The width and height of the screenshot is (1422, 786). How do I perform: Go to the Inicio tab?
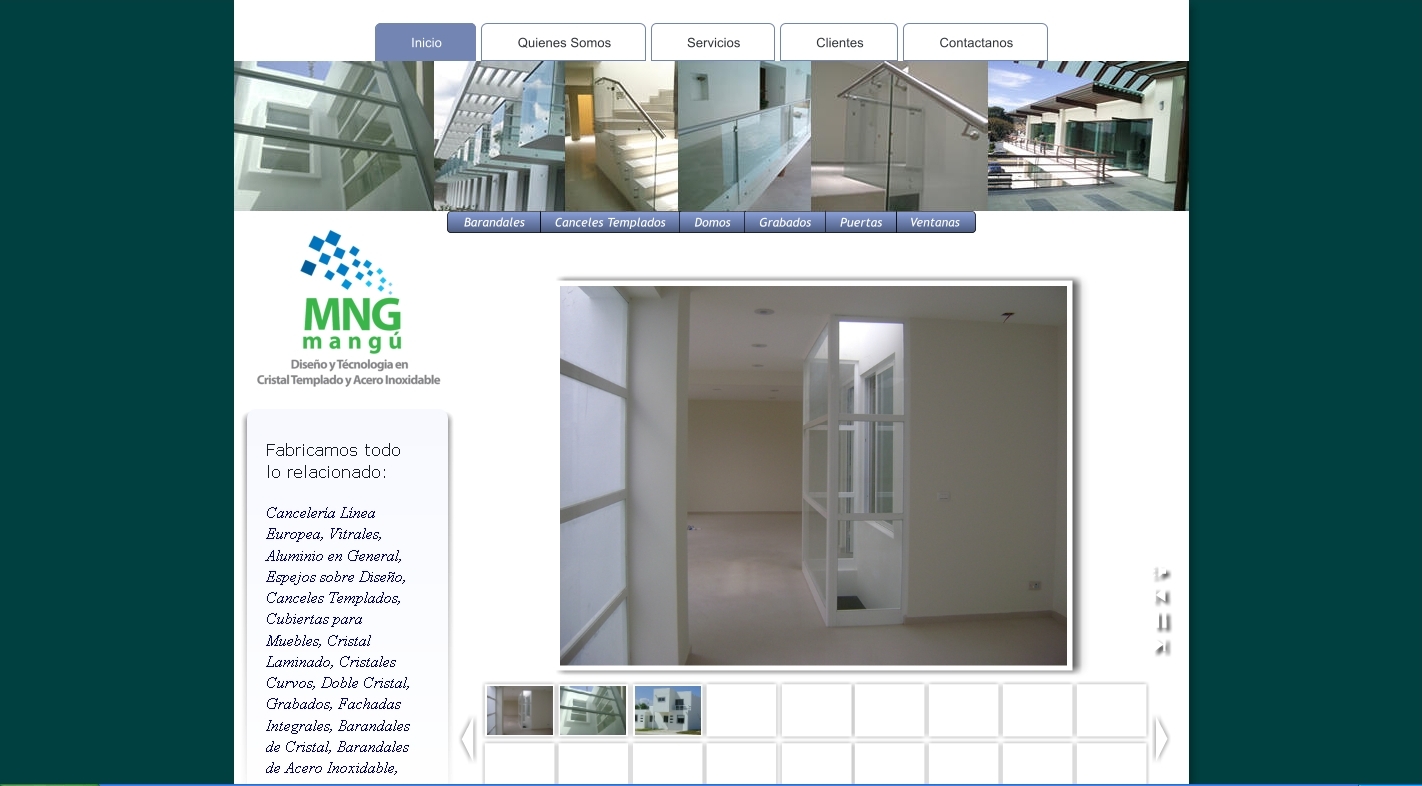click(426, 43)
